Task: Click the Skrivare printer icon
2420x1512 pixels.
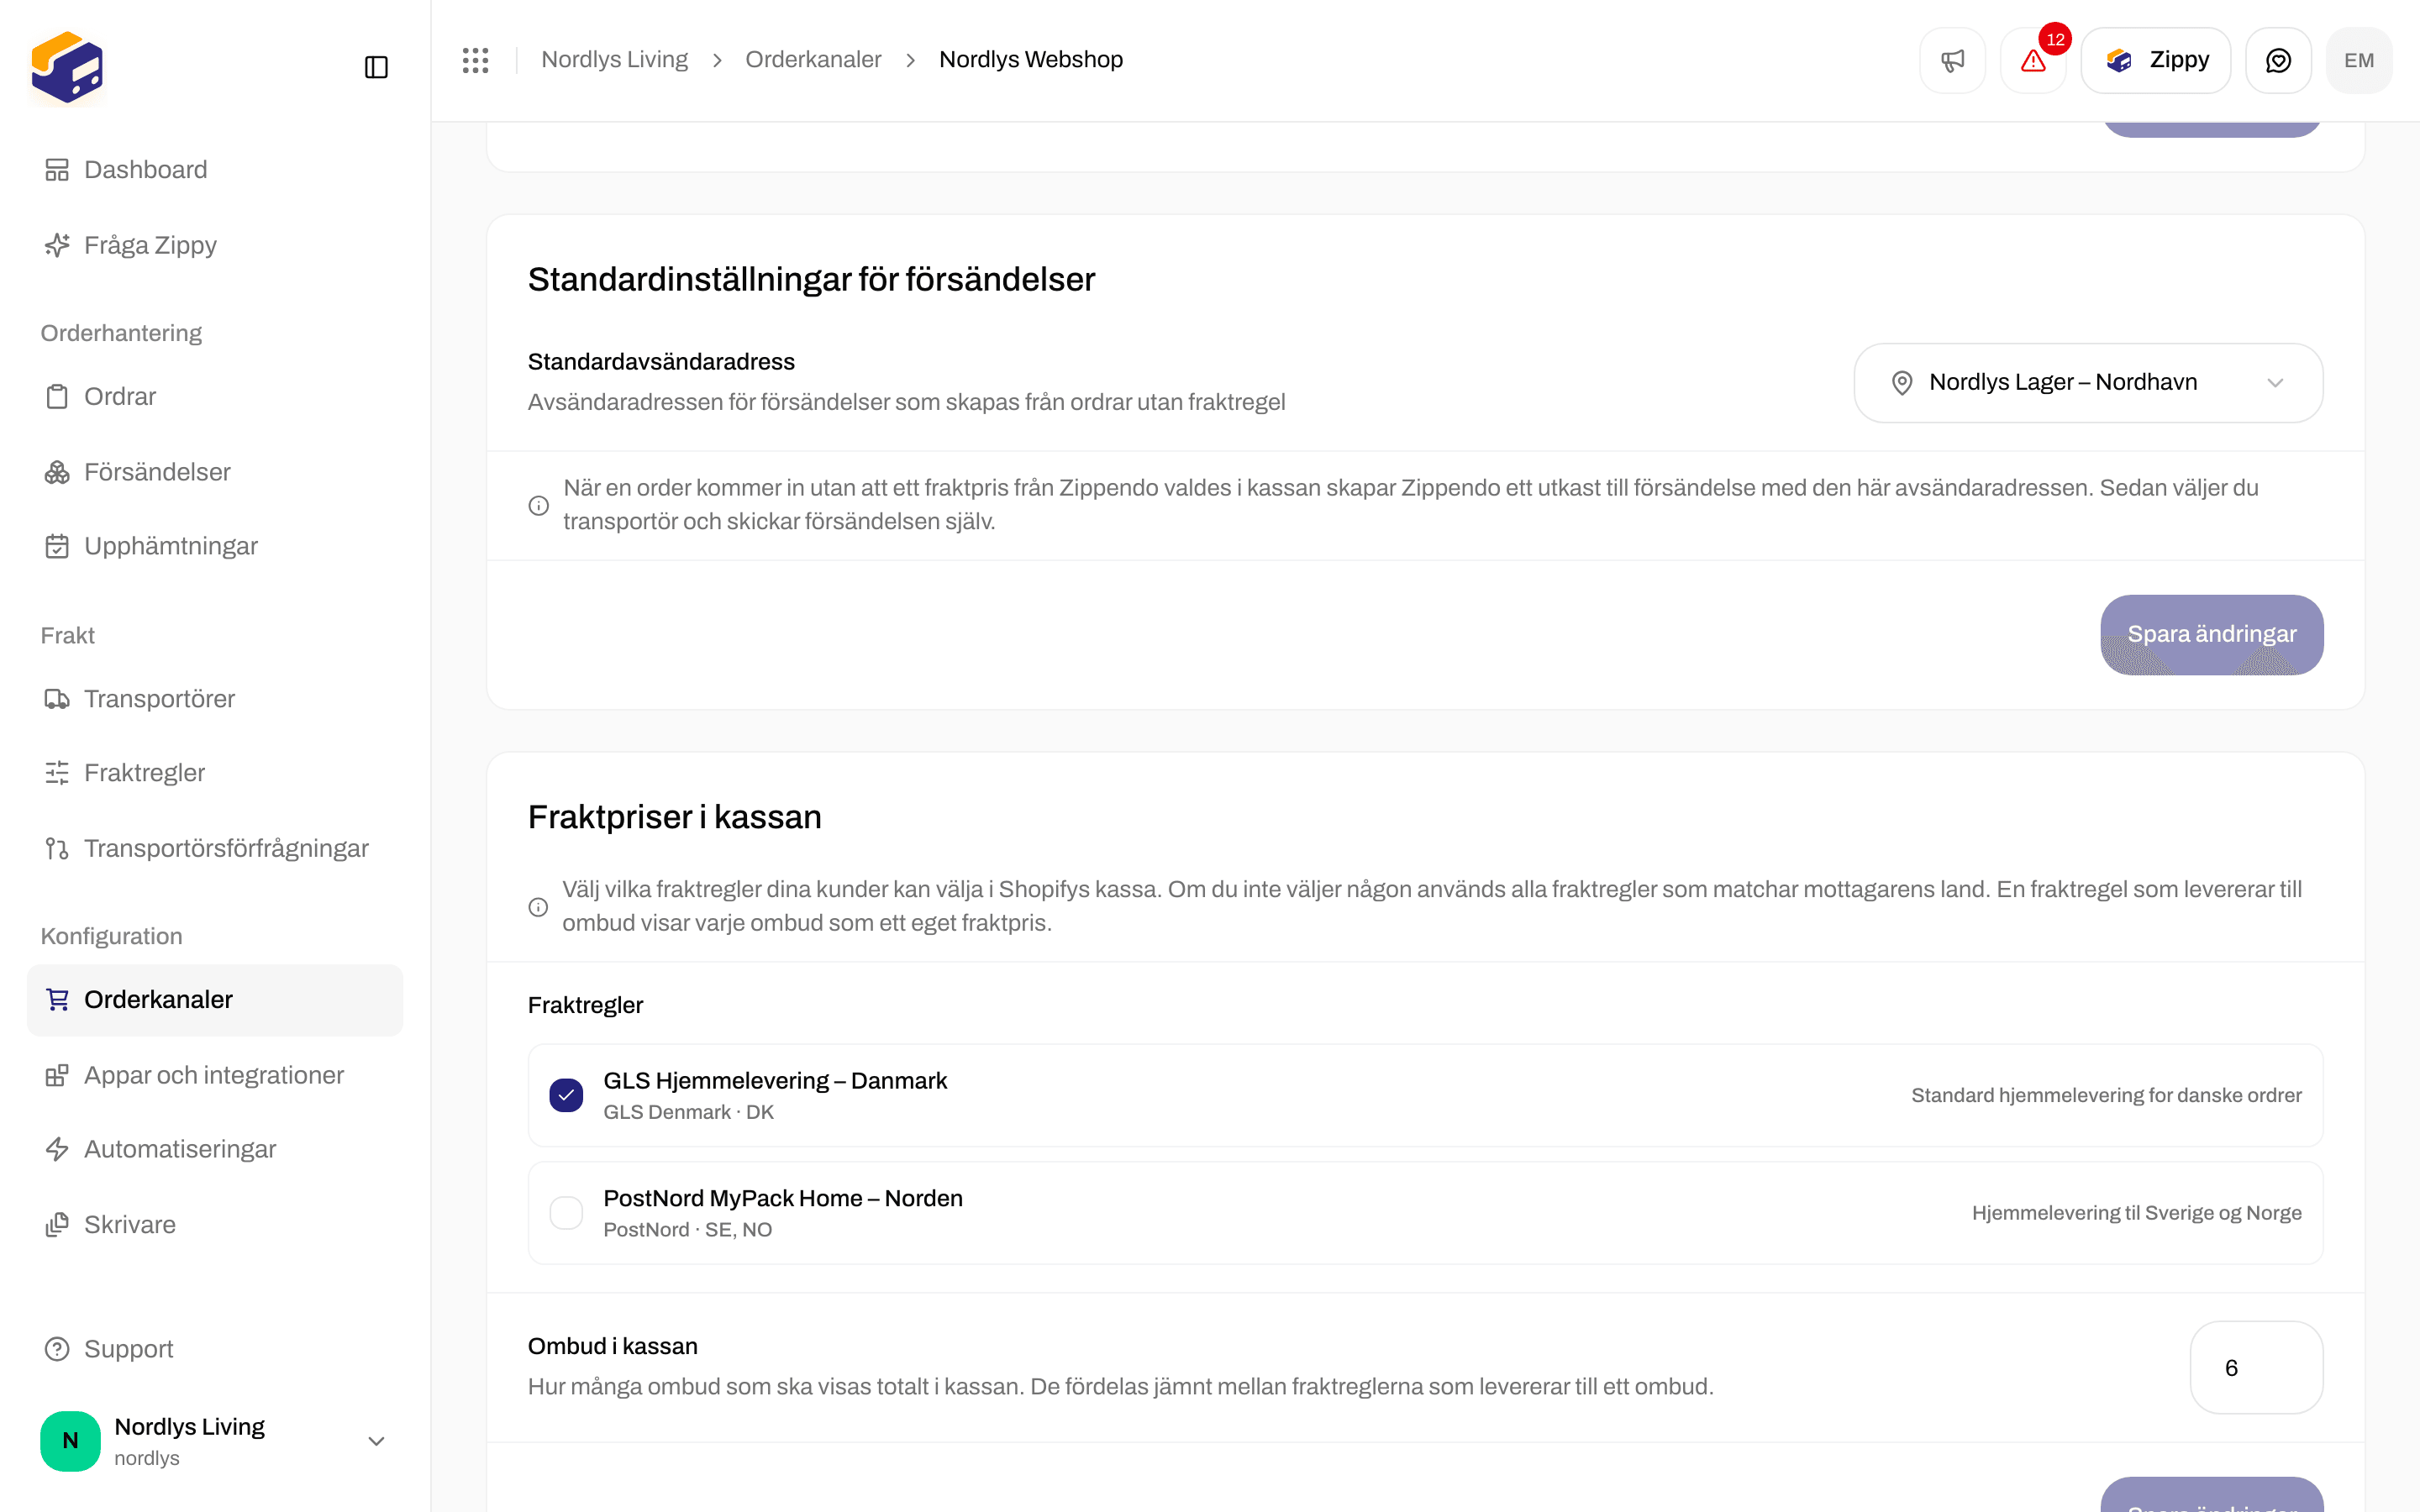Action: coord(57,1225)
